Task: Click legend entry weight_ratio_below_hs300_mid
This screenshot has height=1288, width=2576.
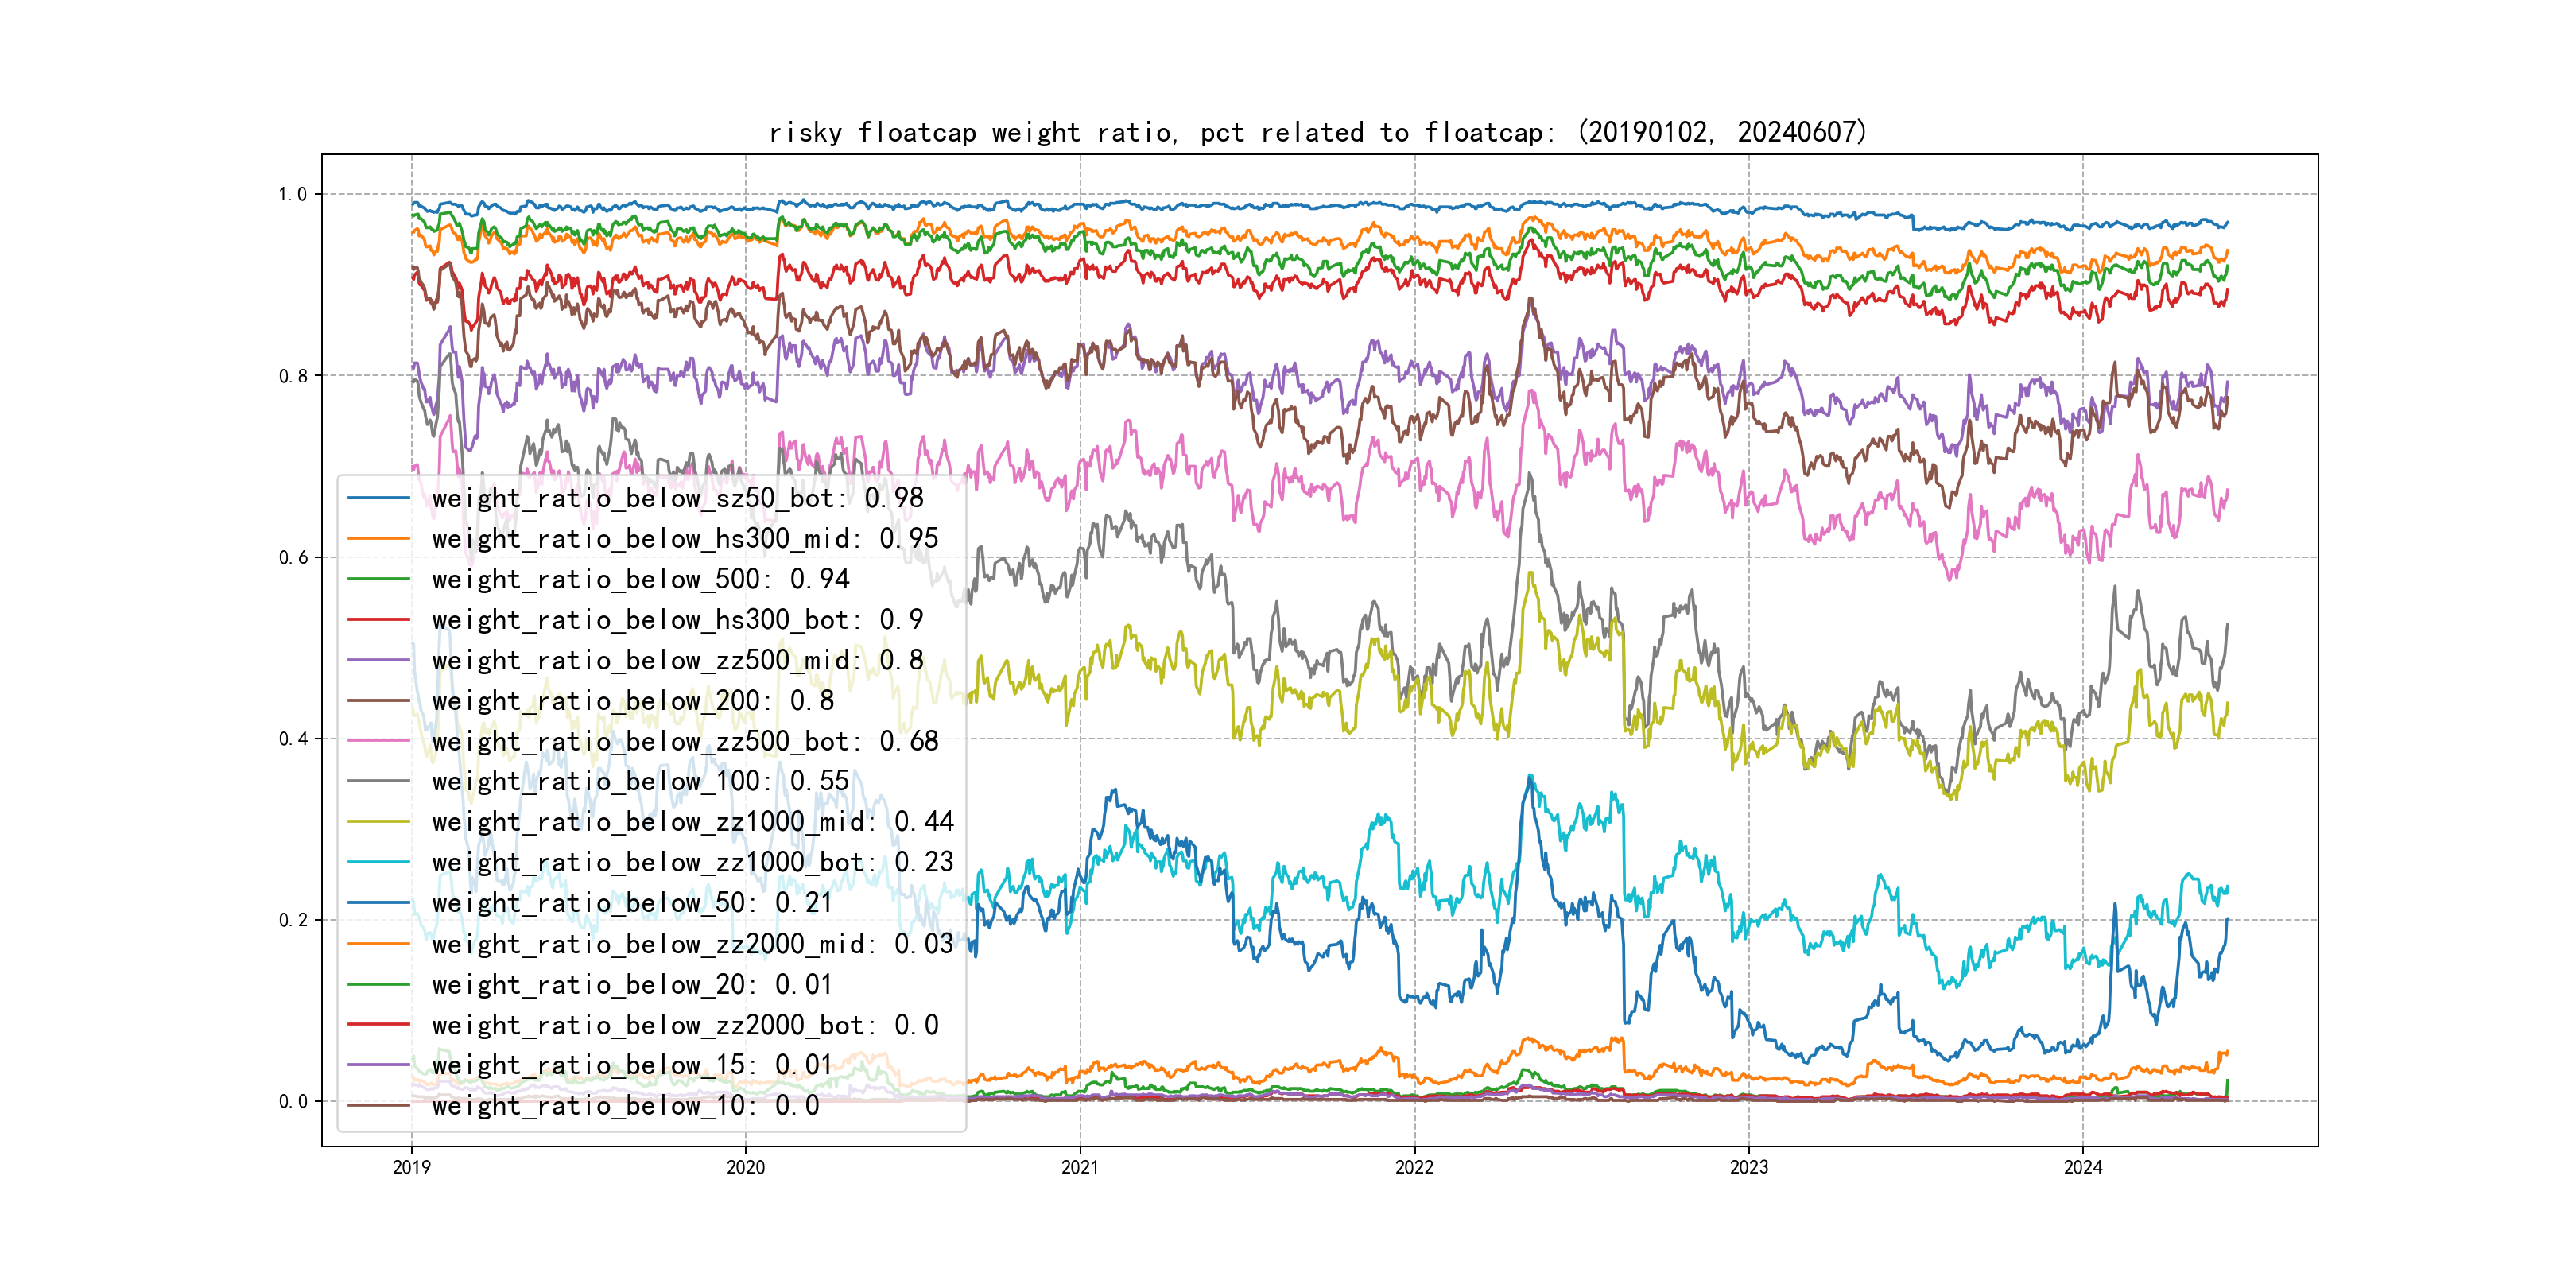Action: click(685, 539)
